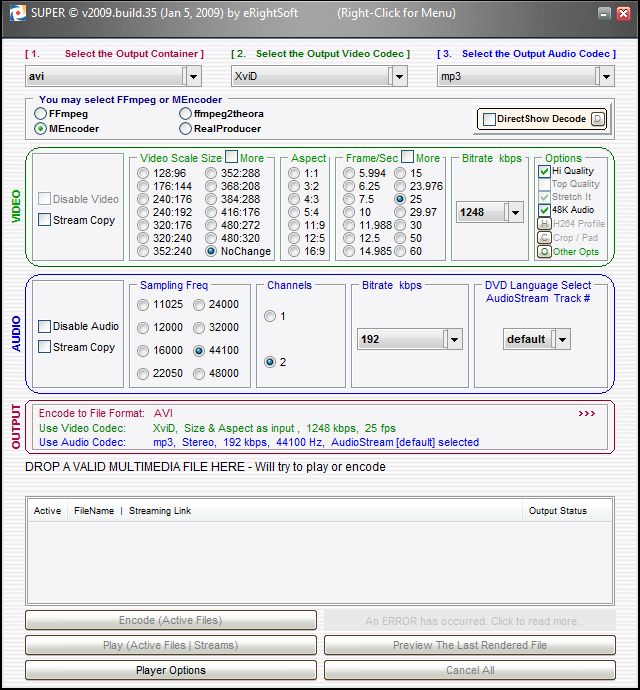Choose 320:240 video scale size
The image size is (640, 690).
coord(143,239)
